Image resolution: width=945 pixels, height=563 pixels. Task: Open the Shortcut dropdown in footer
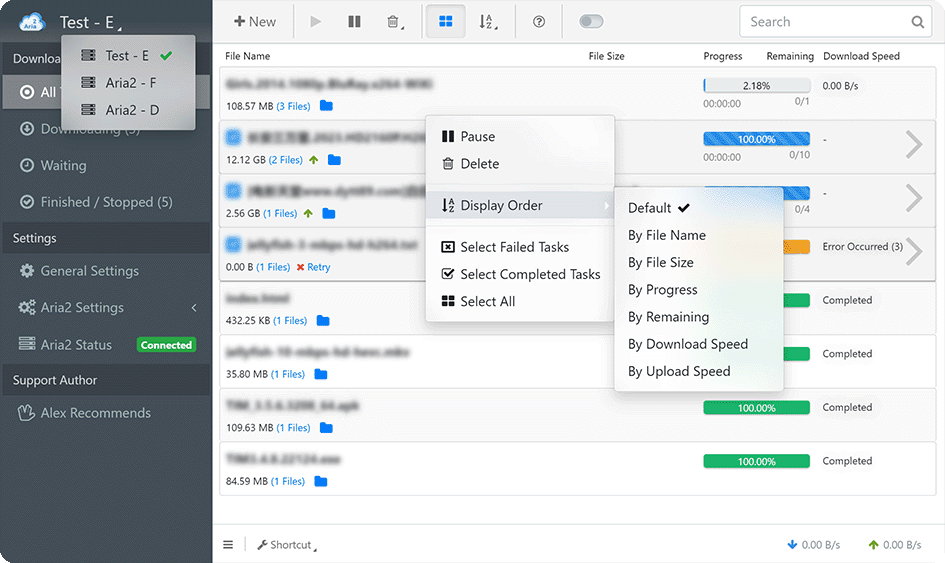(x=287, y=545)
